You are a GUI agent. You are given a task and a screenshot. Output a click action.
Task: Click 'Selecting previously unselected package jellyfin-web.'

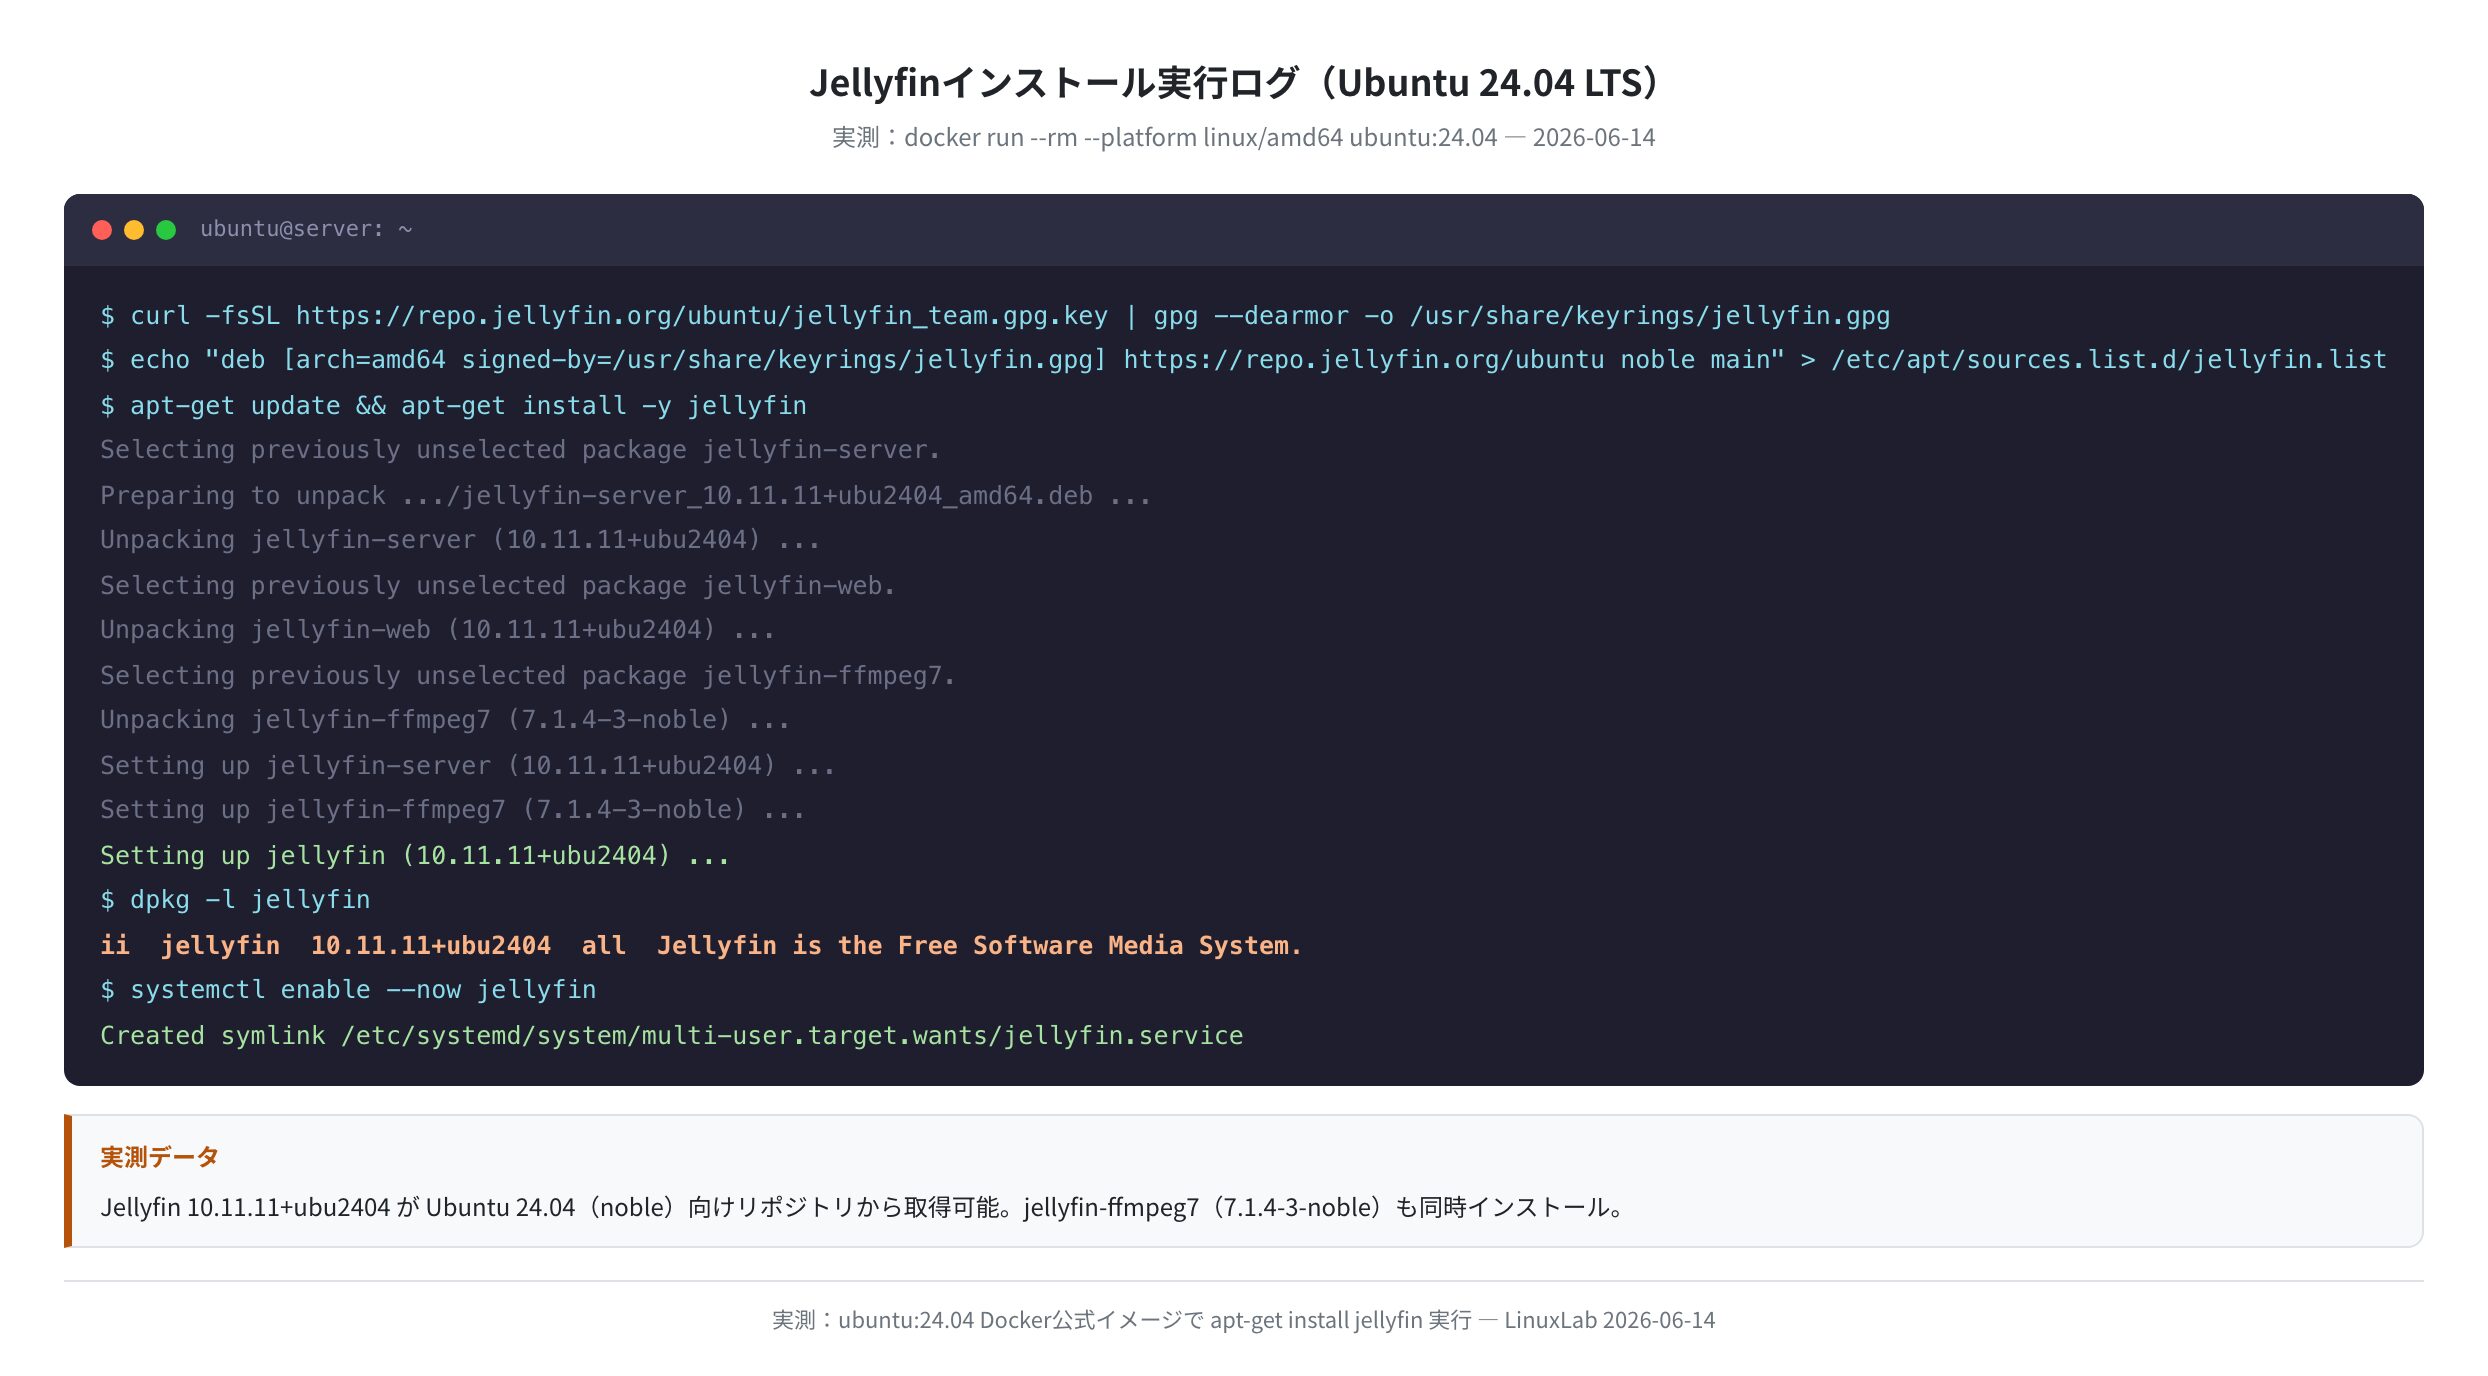coord(498,586)
